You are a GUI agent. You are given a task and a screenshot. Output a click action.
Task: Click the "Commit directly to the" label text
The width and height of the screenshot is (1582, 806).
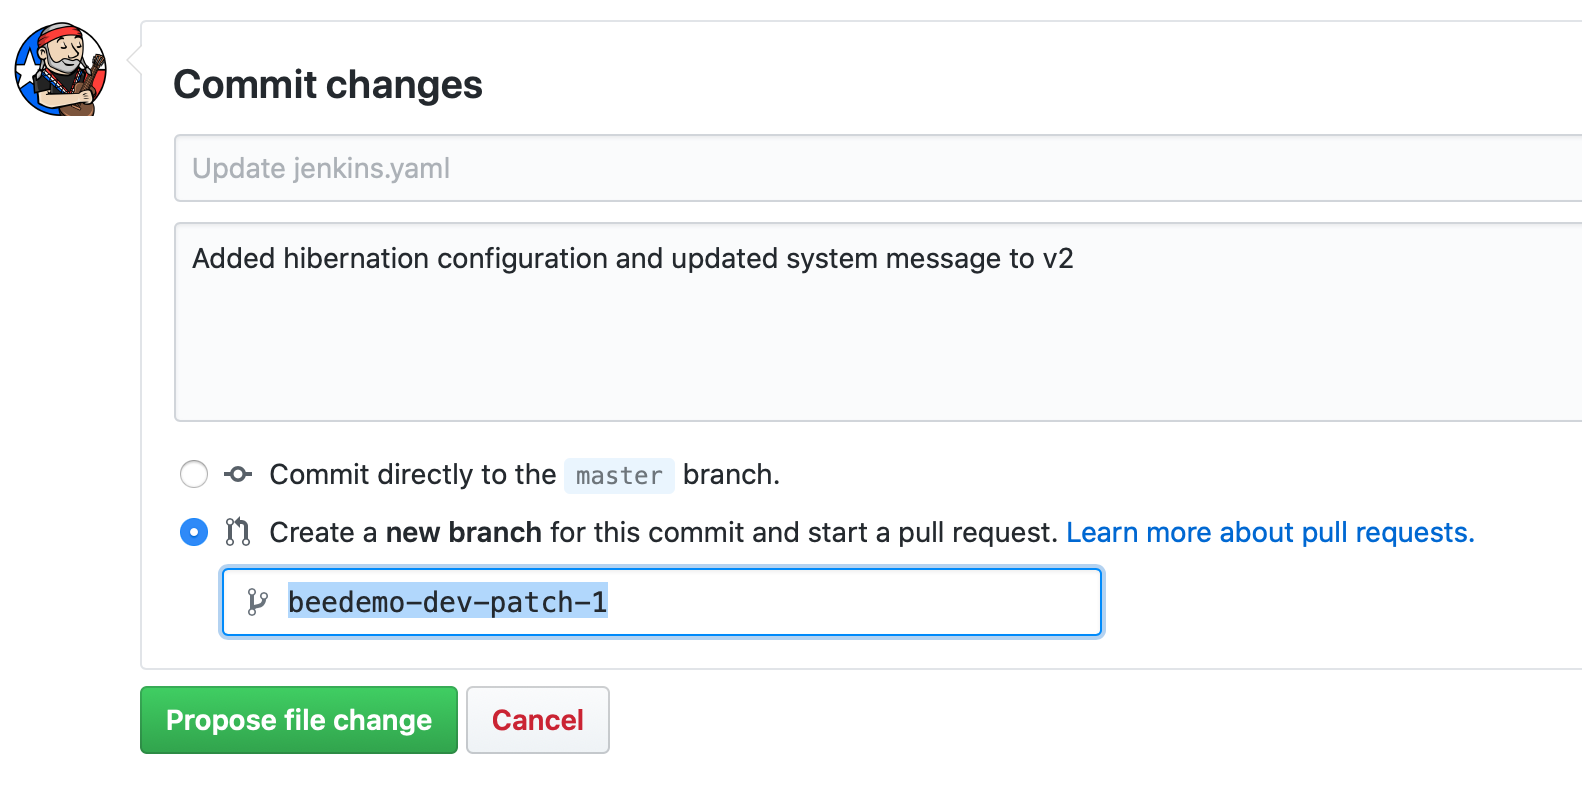(413, 474)
